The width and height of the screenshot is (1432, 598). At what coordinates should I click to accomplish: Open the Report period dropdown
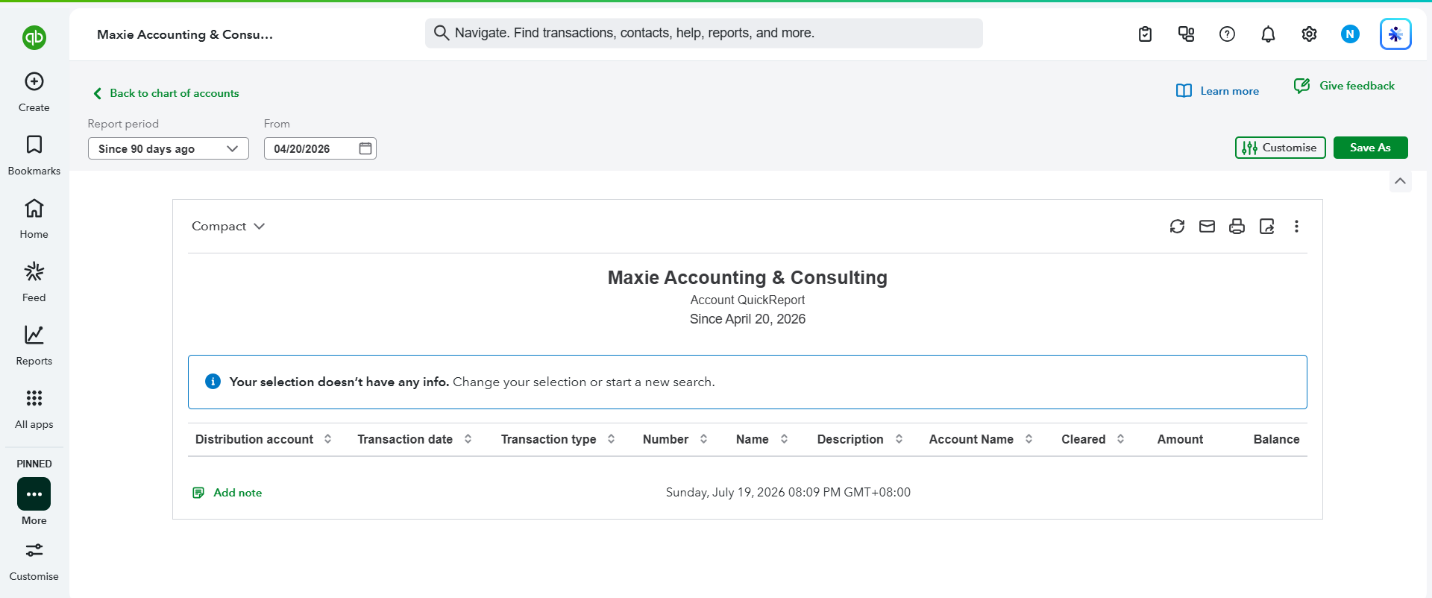[168, 149]
